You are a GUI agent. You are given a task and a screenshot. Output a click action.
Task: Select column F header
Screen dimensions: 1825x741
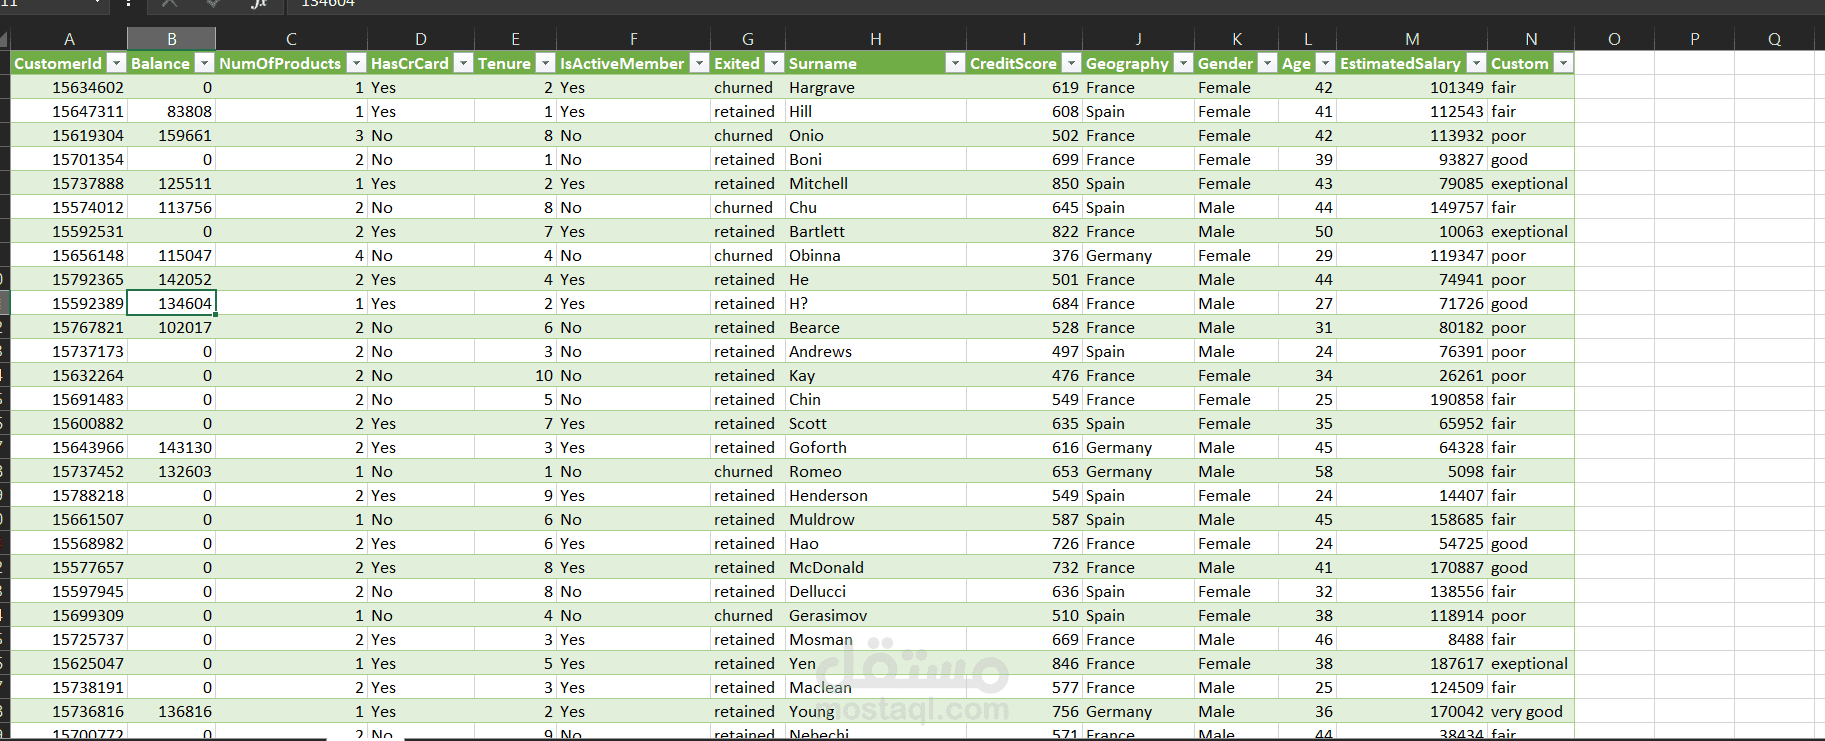pos(633,39)
